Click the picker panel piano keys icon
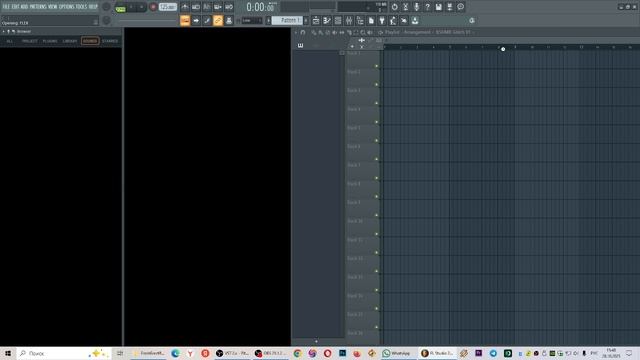The image size is (640, 360). point(300,45)
